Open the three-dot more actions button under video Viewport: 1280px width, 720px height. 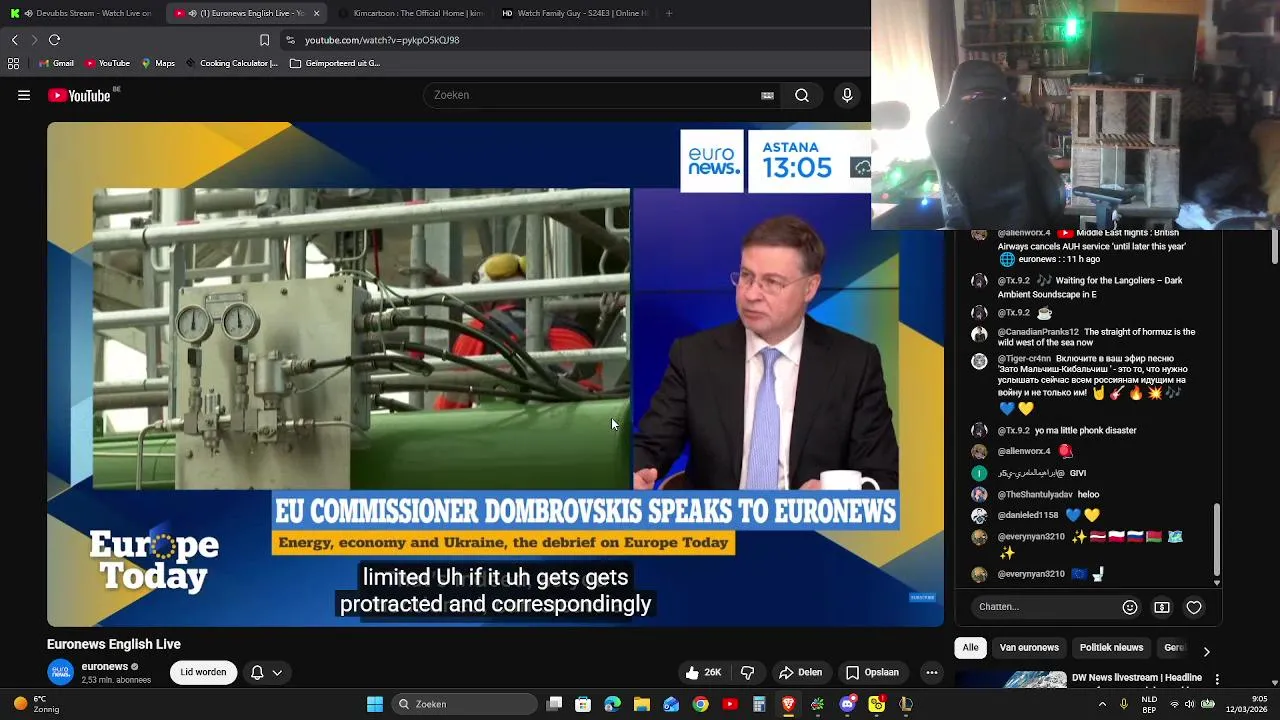pos(931,673)
